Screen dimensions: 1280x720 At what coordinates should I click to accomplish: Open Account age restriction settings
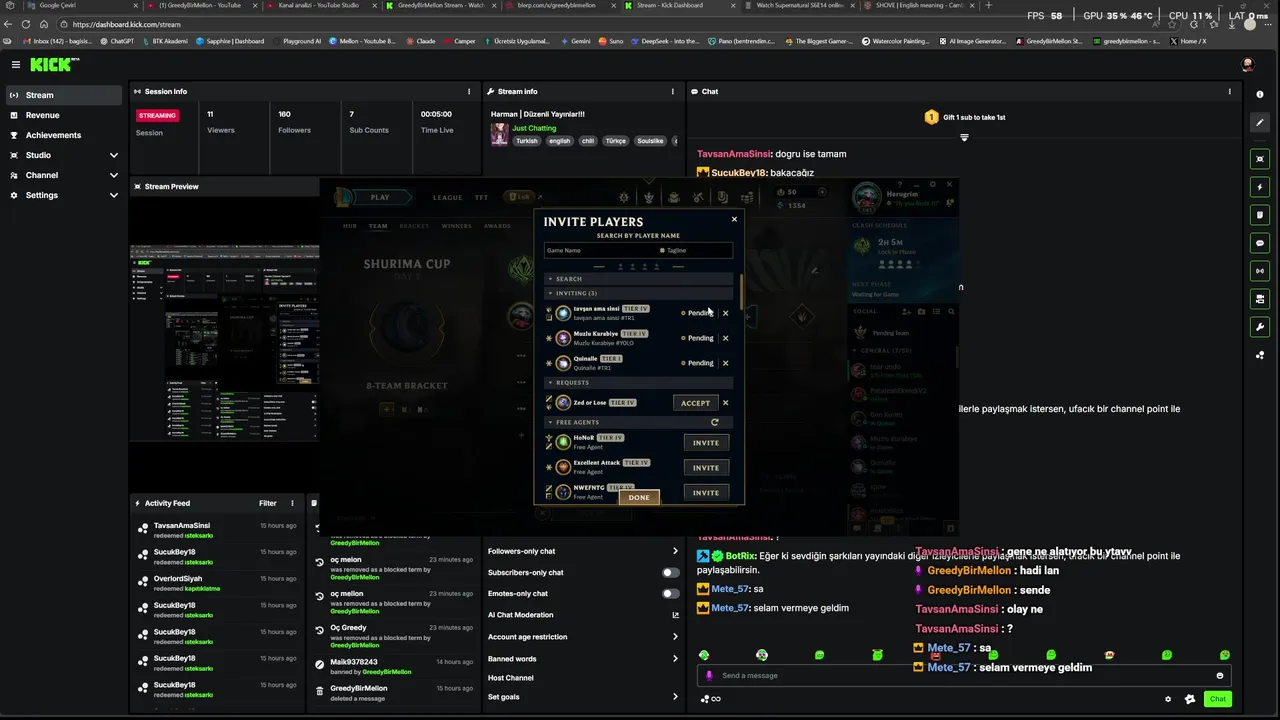coord(582,637)
